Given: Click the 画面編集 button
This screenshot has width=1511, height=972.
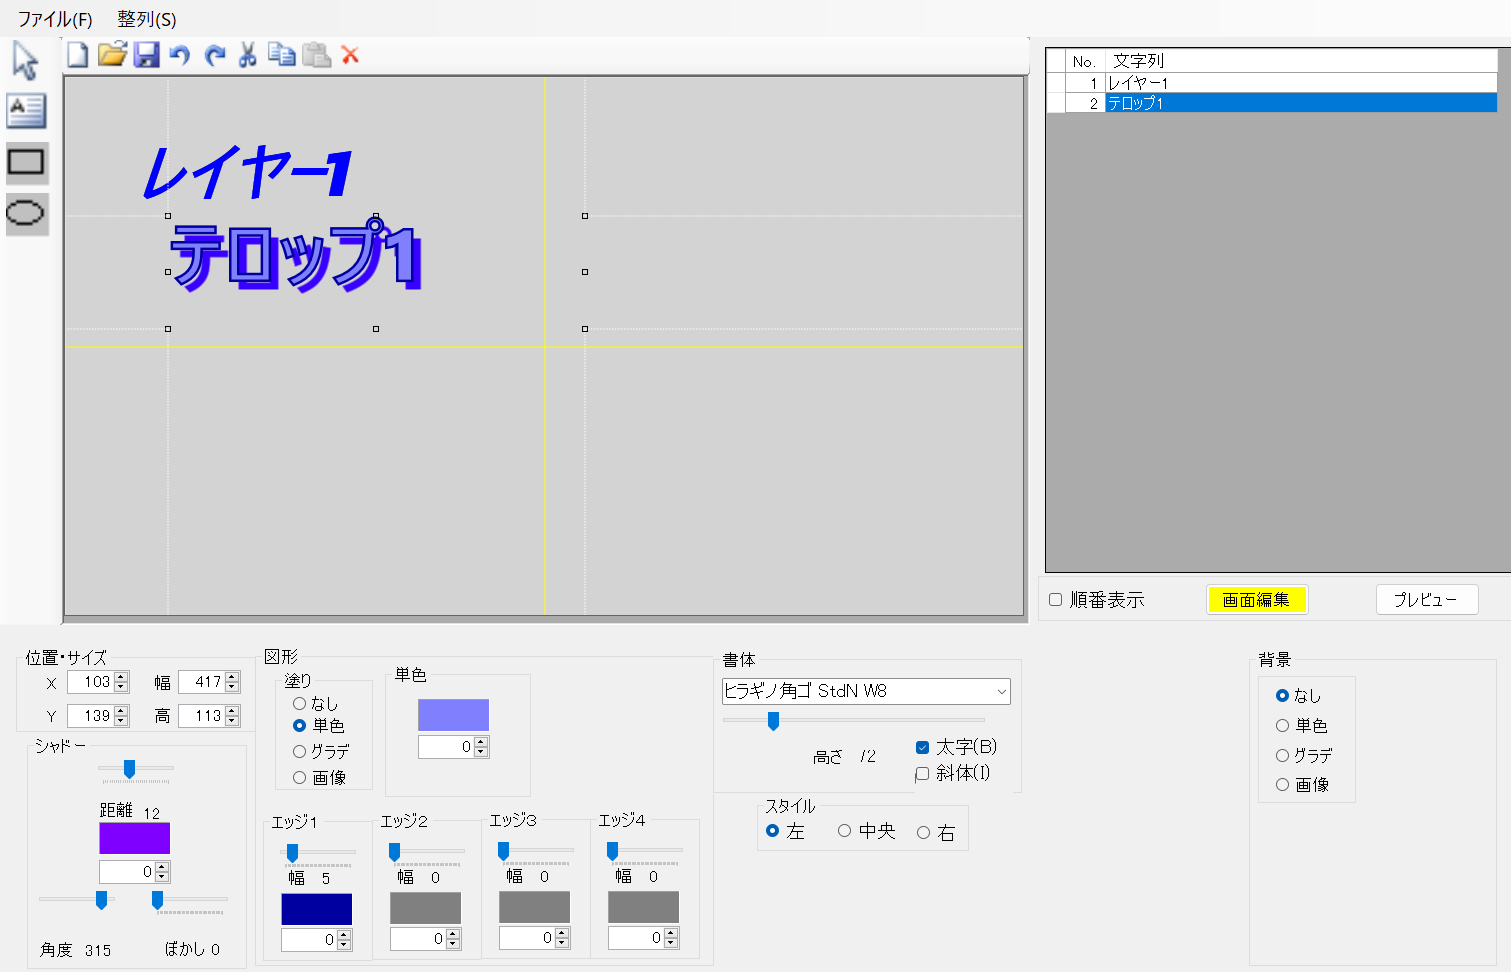Looking at the screenshot, I should 1257,600.
